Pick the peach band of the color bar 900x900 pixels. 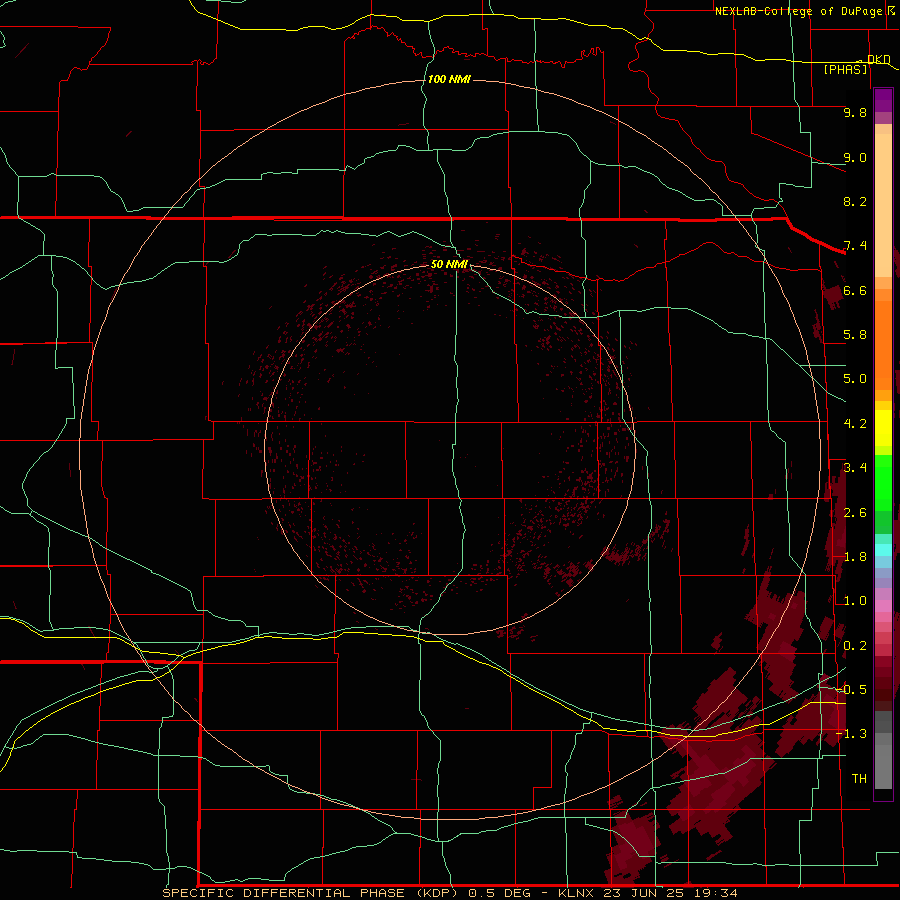coord(883,205)
